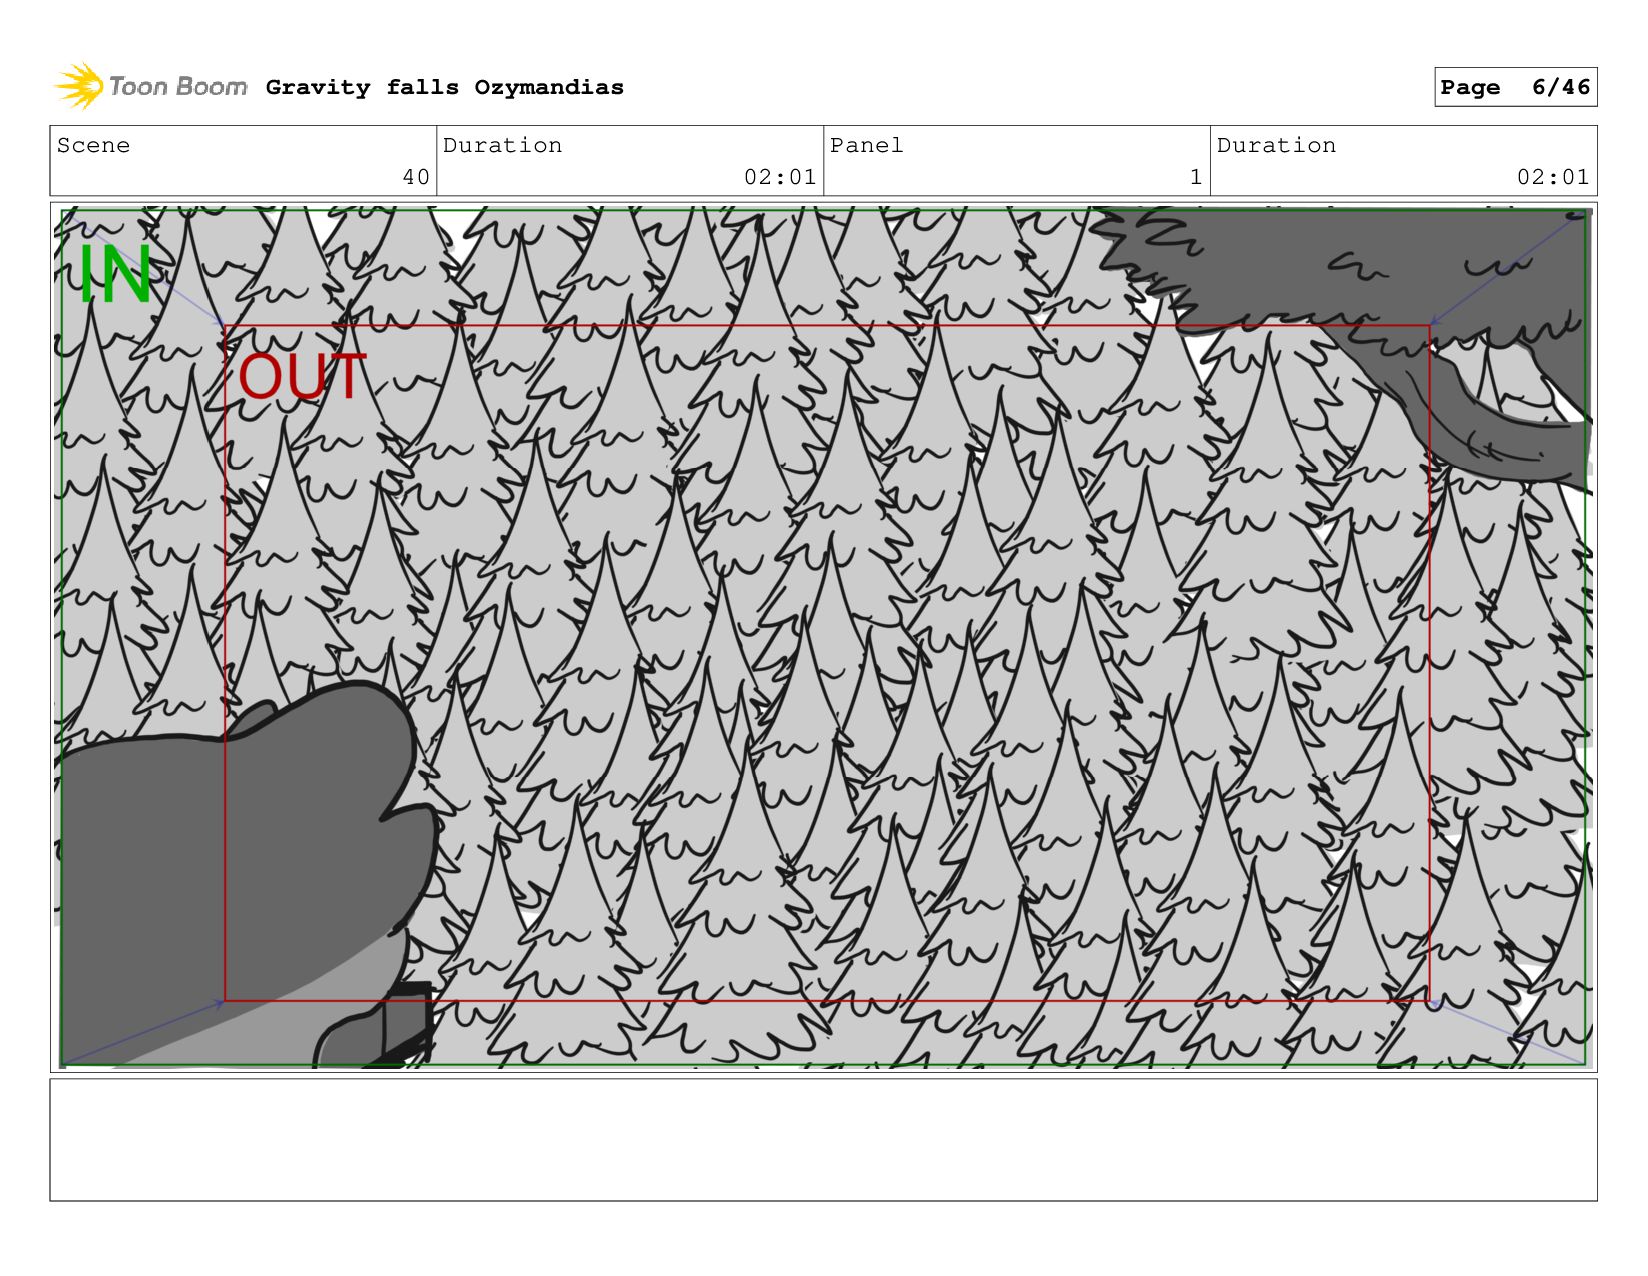Select the title "Gravity falls Ozymandias"
This screenshot has height=1276, width=1648.
(x=445, y=87)
